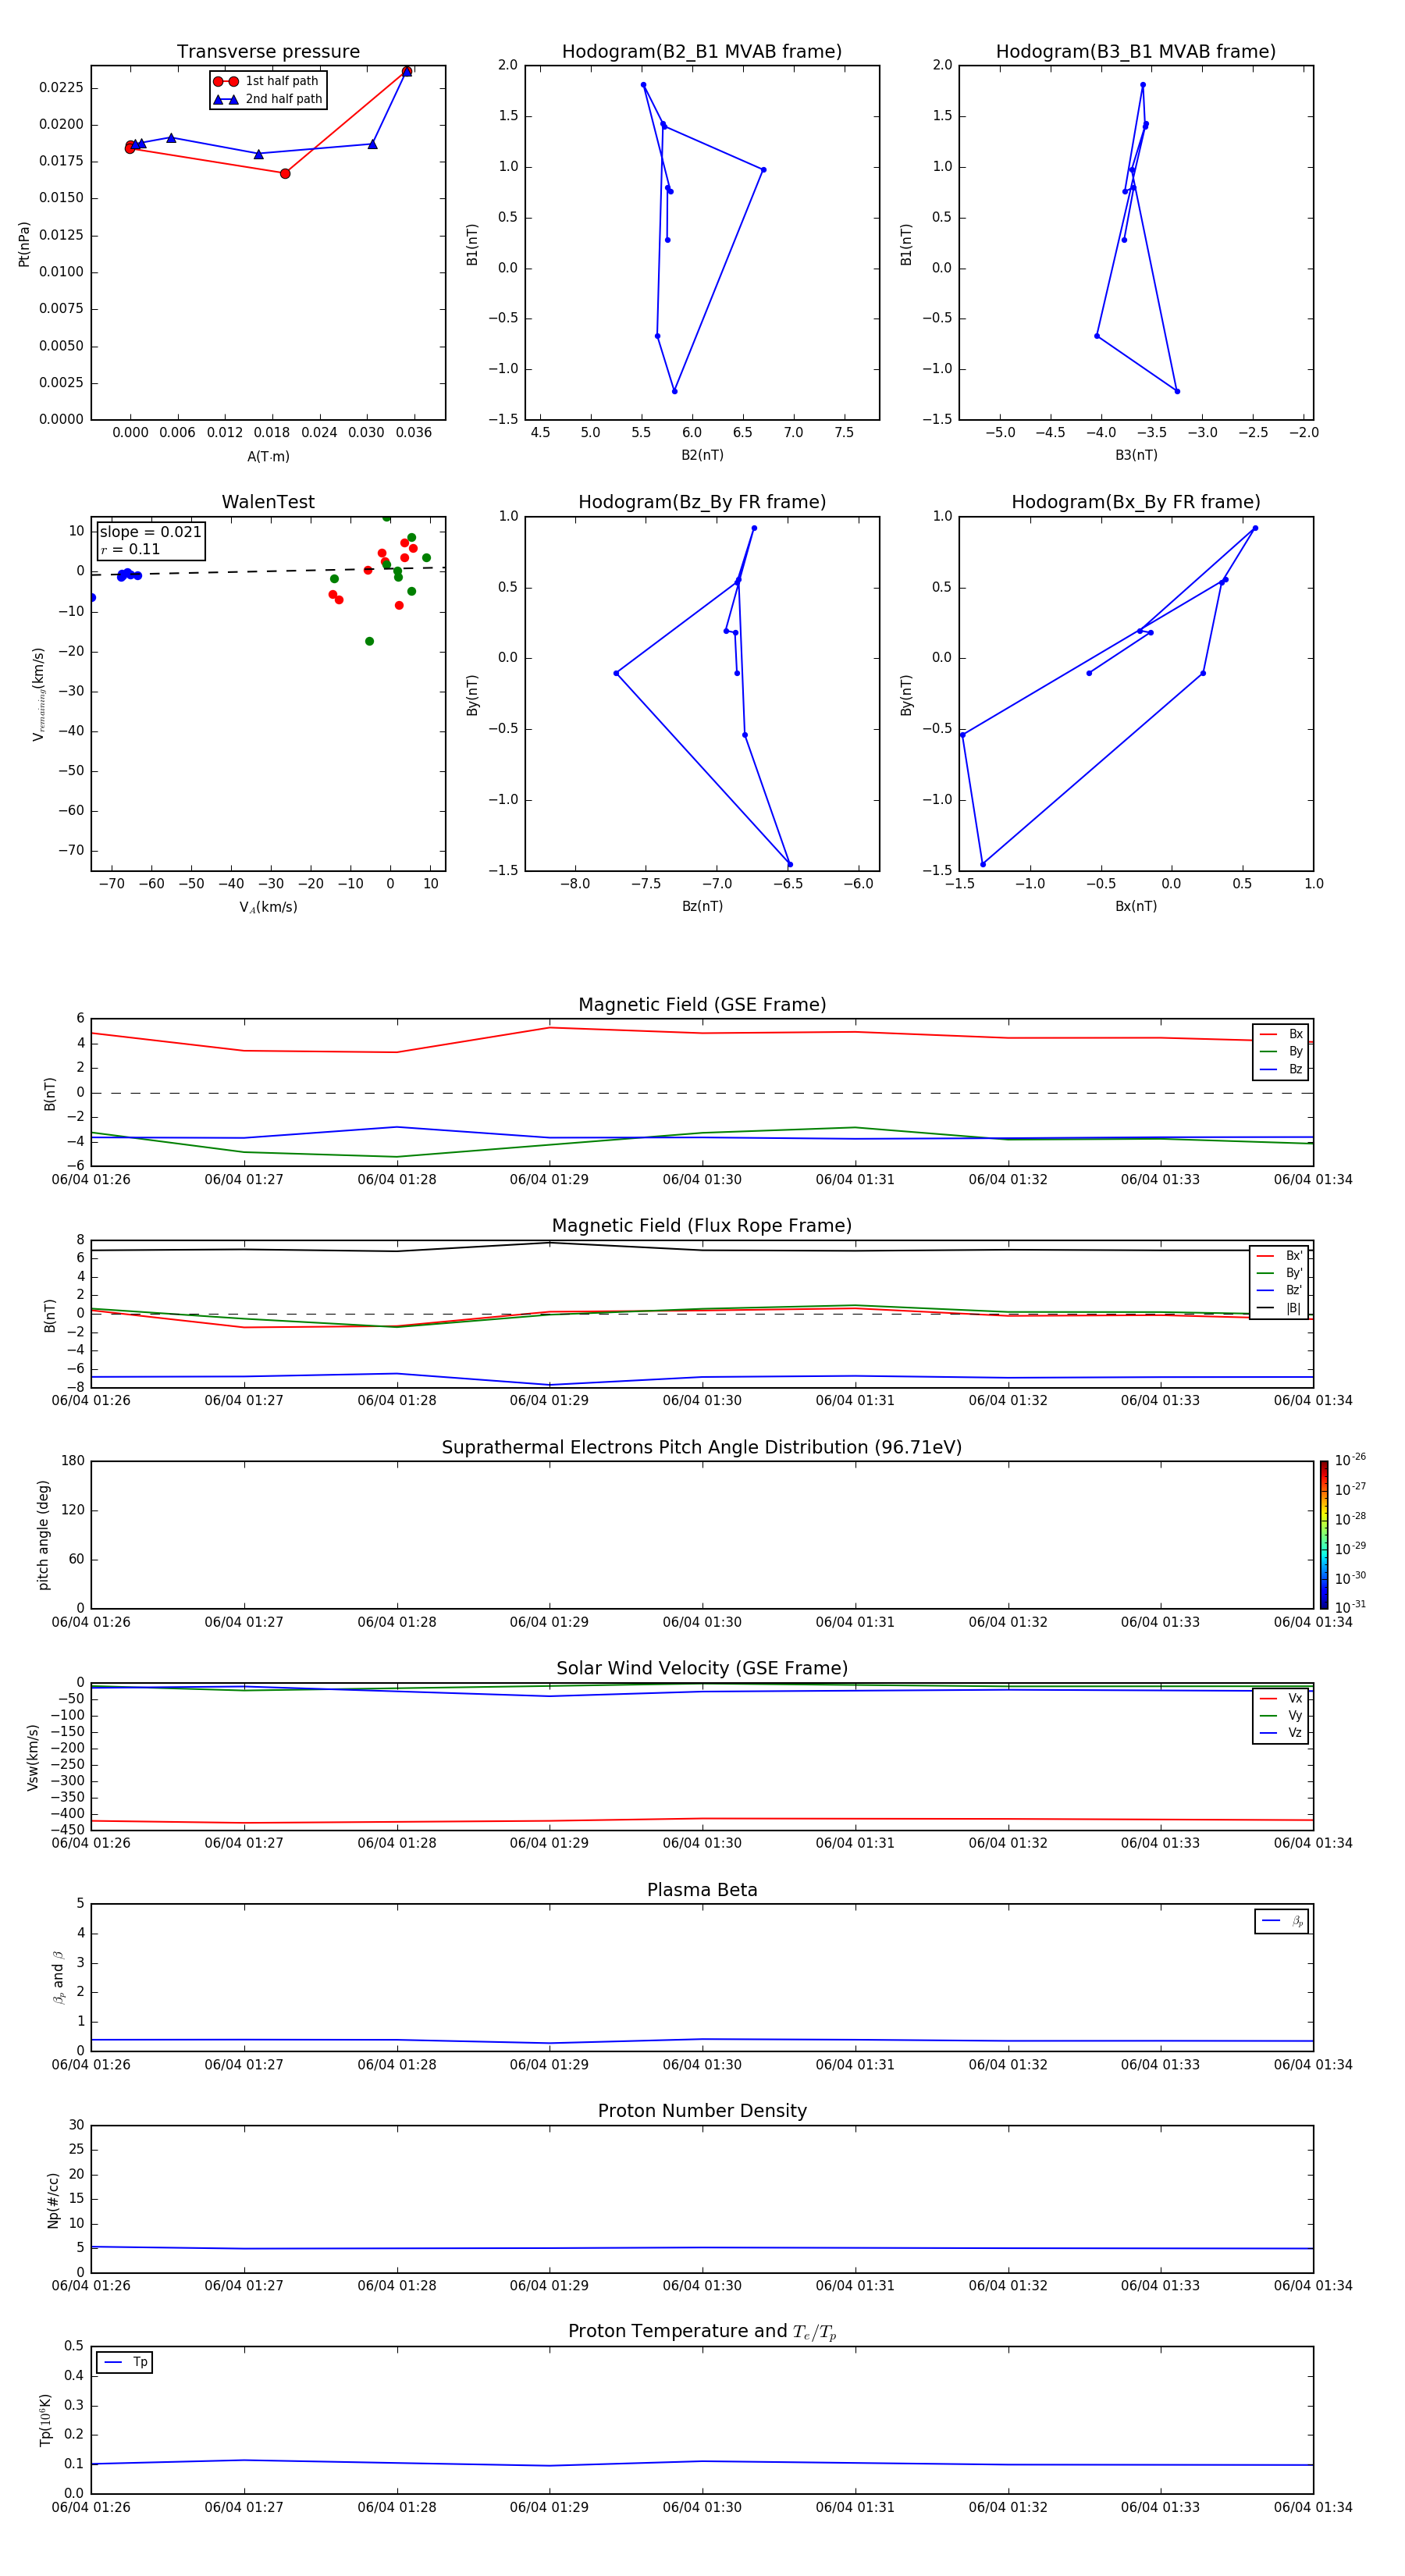This screenshot has width=1405, height=2576.
Task: Click the 'pitch angle (deg)' axis label
Action: pos(43,1535)
